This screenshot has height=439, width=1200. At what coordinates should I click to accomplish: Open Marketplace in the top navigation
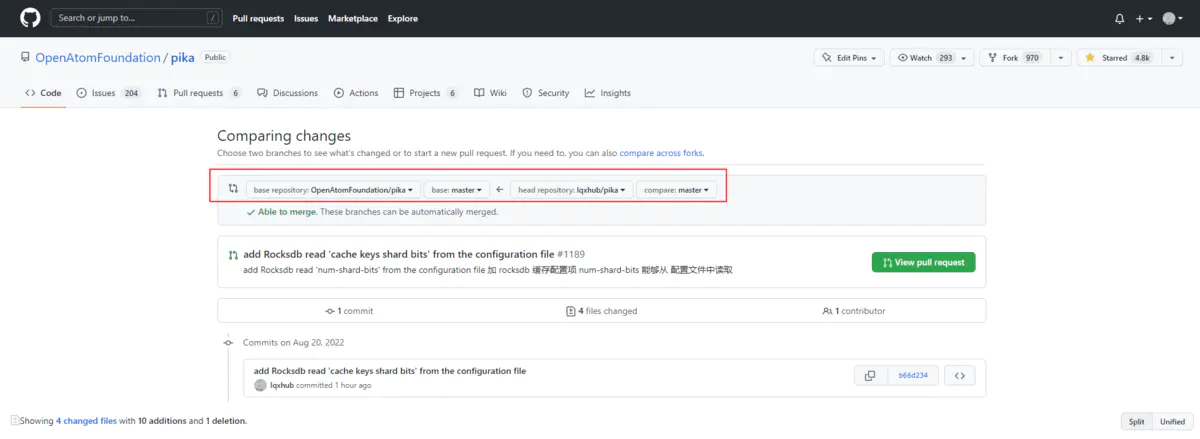point(353,18)
